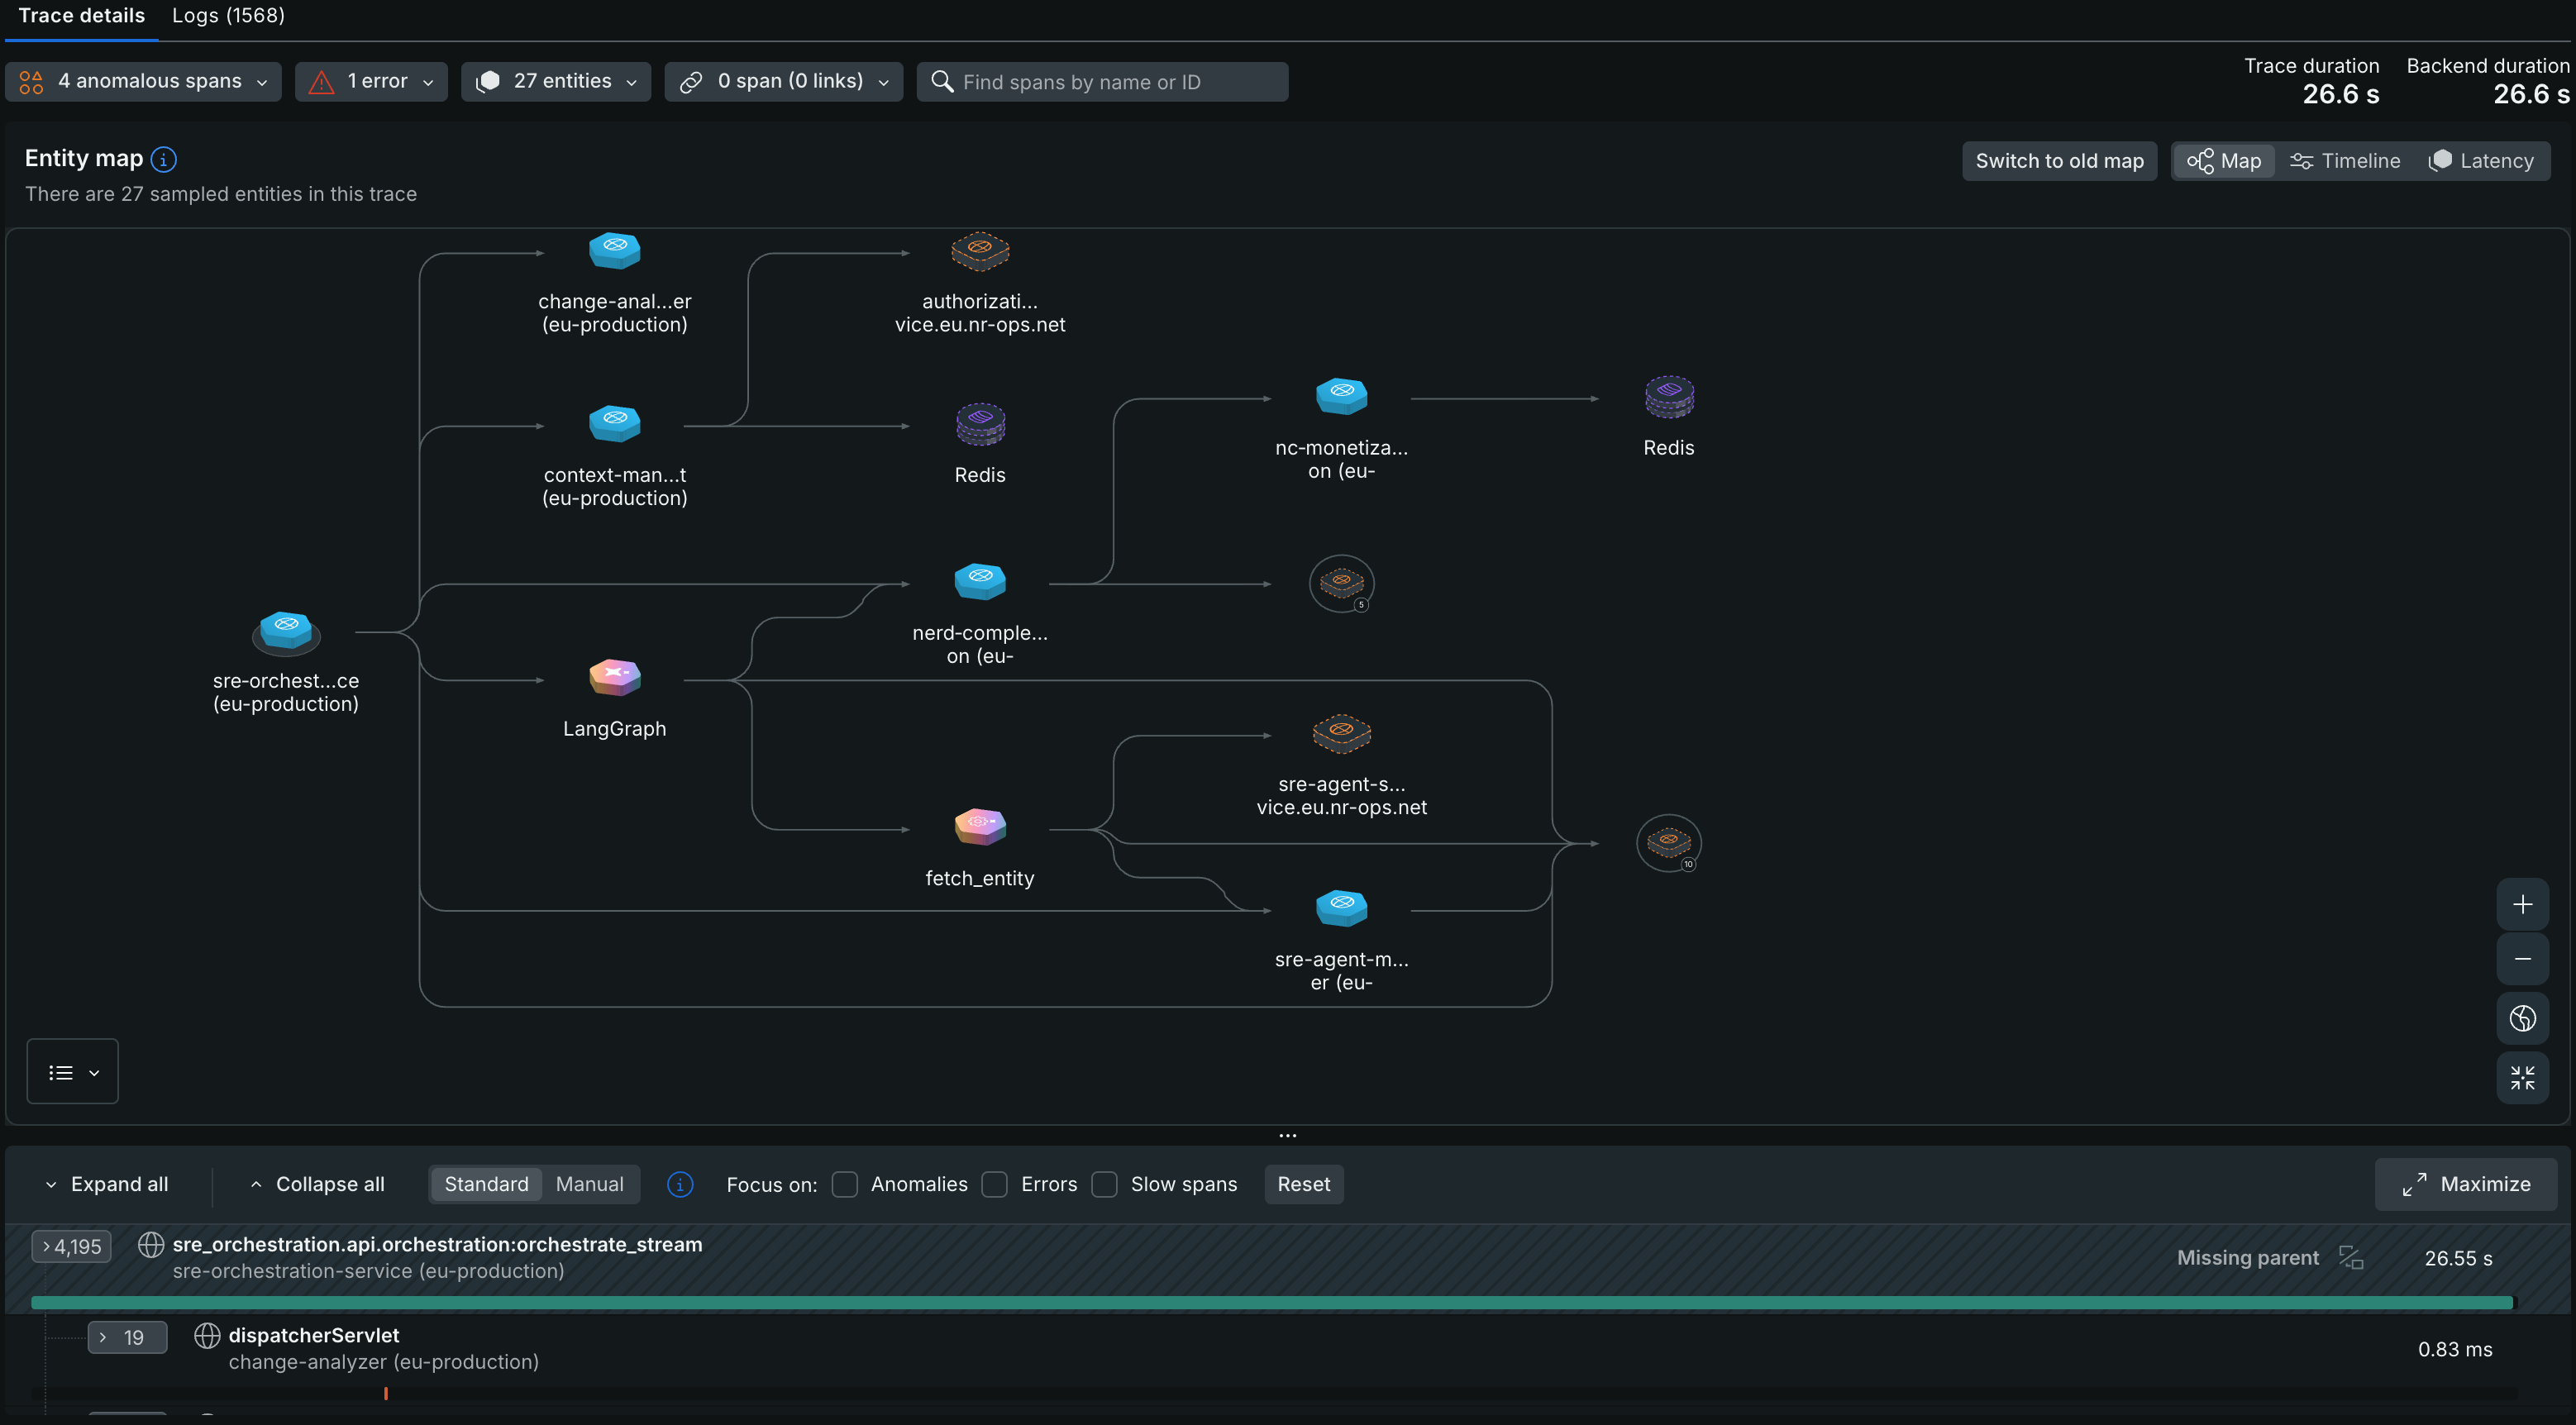This screenshot has height=1425, width=2576.
Task: Open the Entity map info icon
Action: [164, 159]
